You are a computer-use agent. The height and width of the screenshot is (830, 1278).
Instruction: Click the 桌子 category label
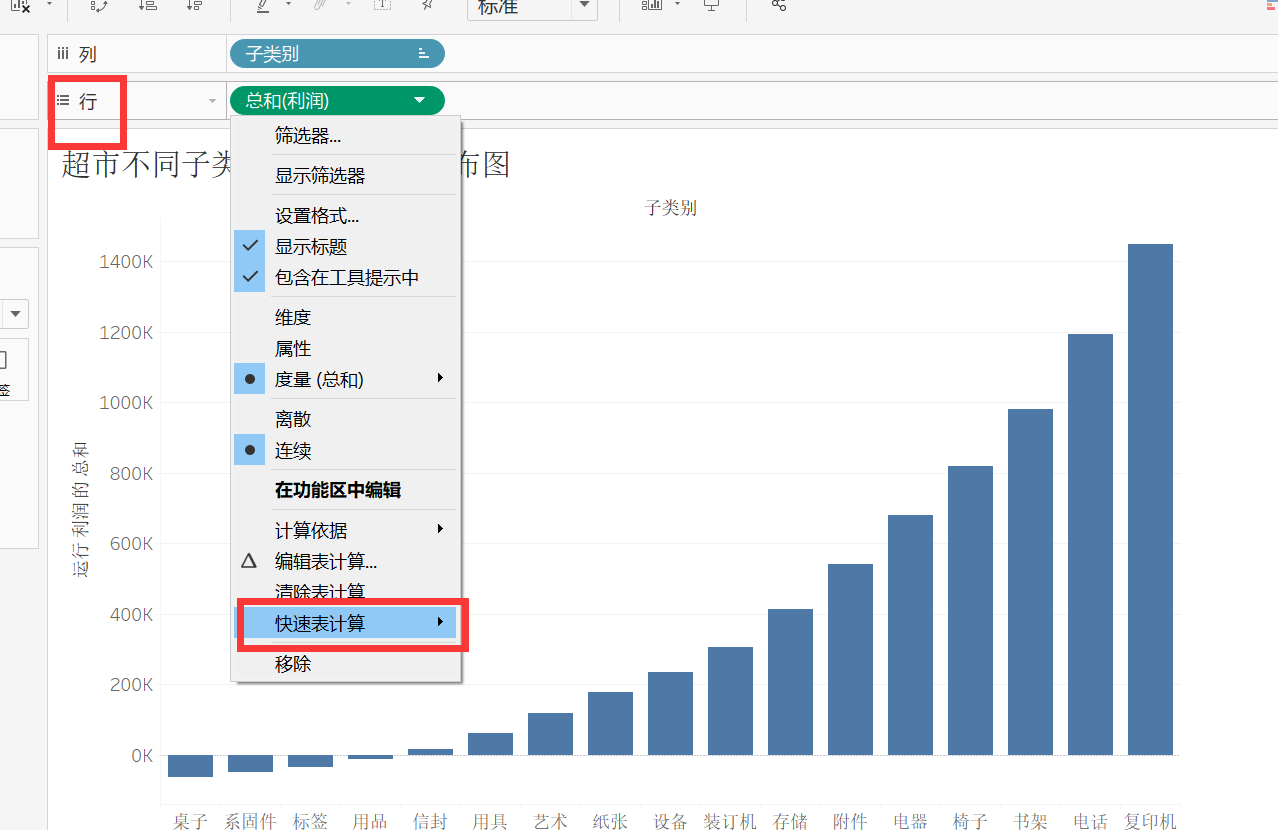tap(190, 821)
